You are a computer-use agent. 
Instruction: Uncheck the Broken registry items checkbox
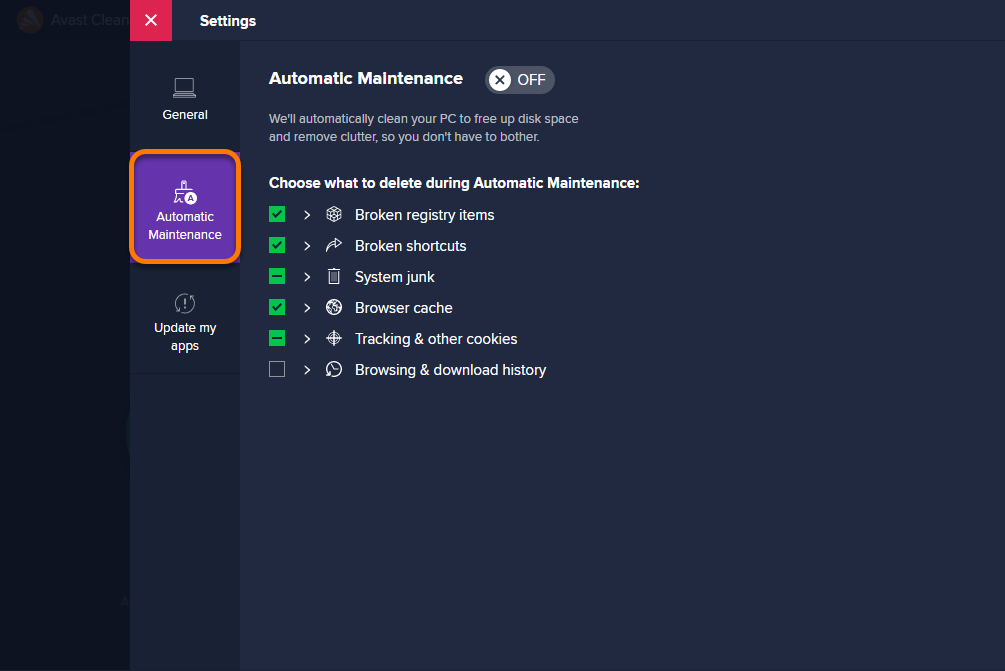tap(277, 214)
